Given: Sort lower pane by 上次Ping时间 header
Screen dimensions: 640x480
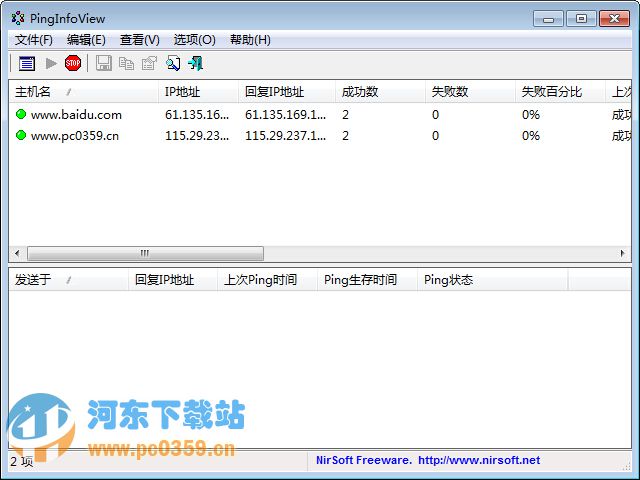Looking at the screenshot, I should (x=268, y=280).
